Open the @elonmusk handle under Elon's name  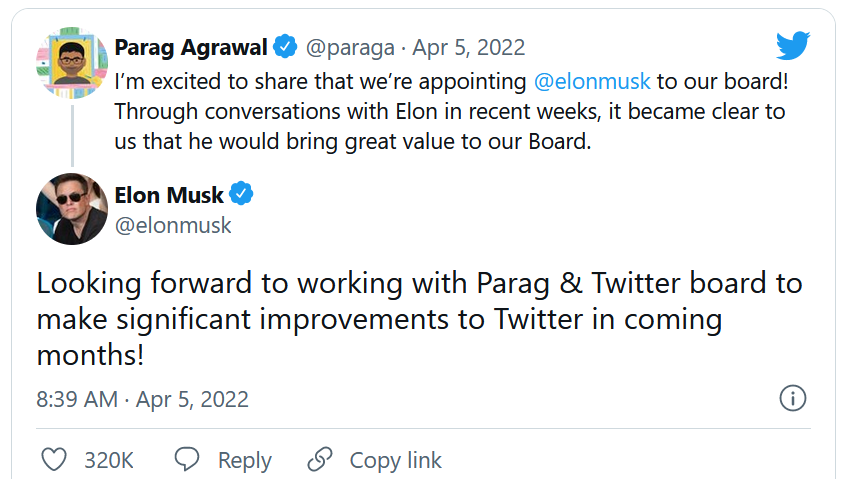click(x=173, y=225)
